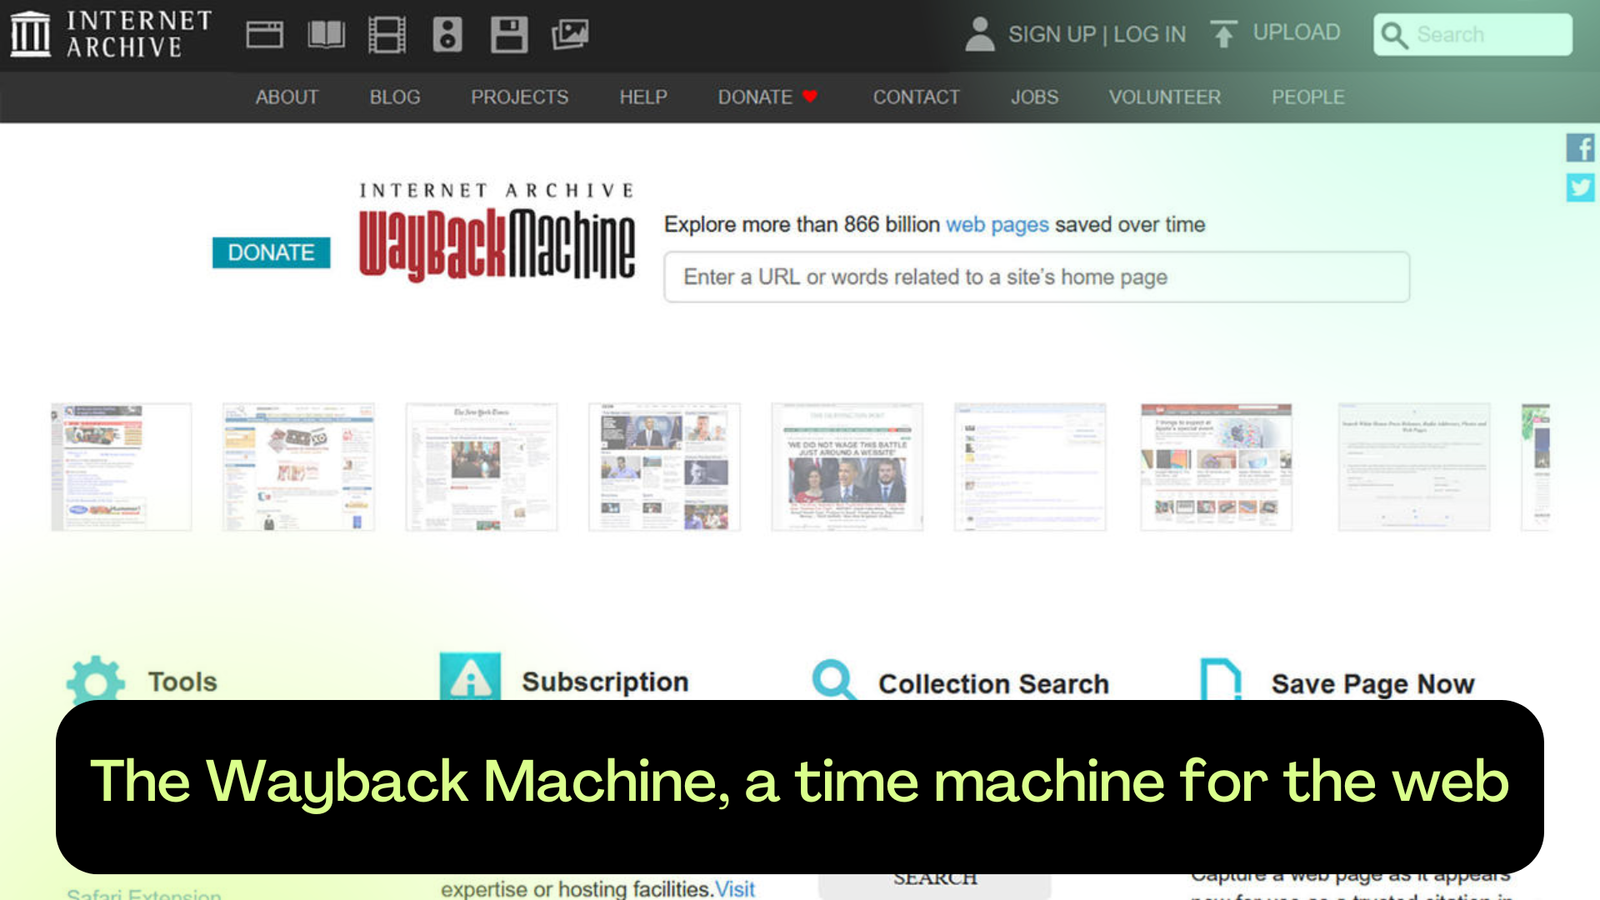This screenshot has width=1600, height=900.
Task: Click the Save Page Now heading
Action: (1373, 684)
